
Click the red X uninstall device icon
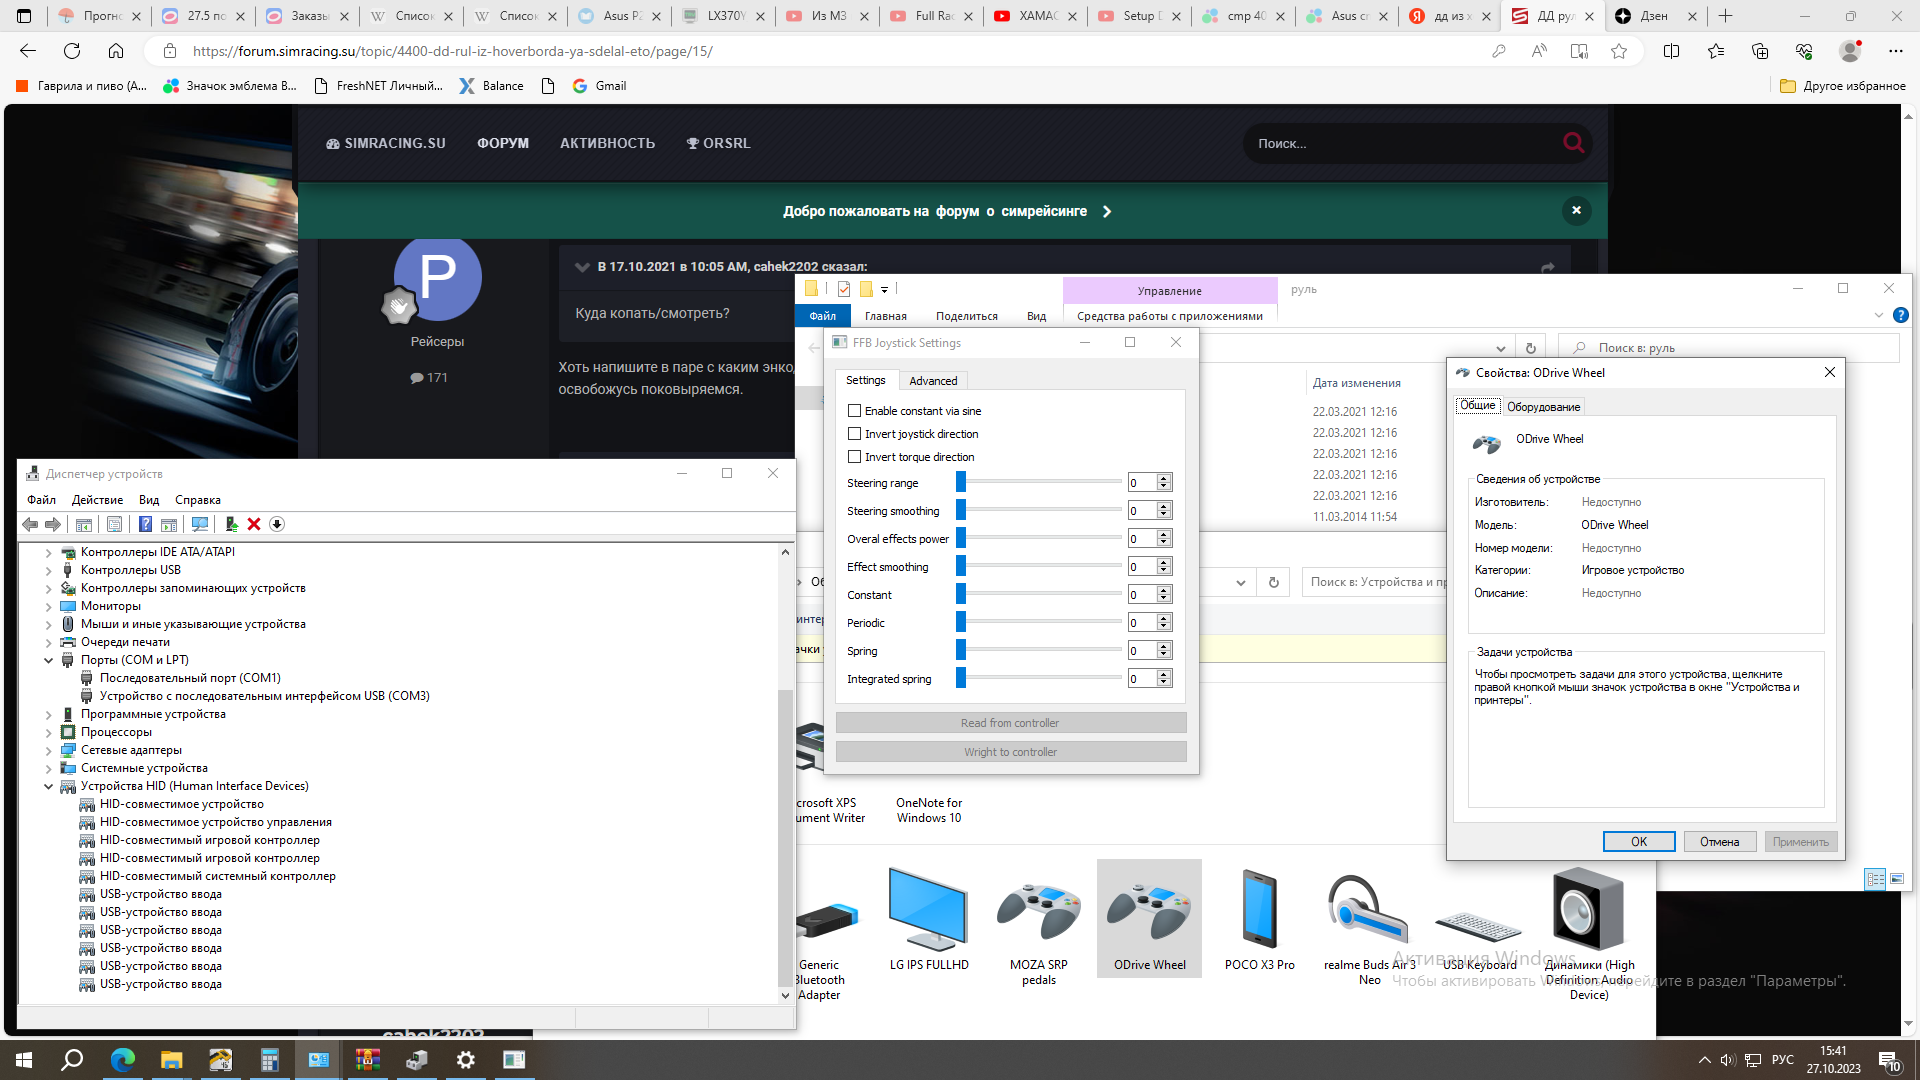click(254, 524)
